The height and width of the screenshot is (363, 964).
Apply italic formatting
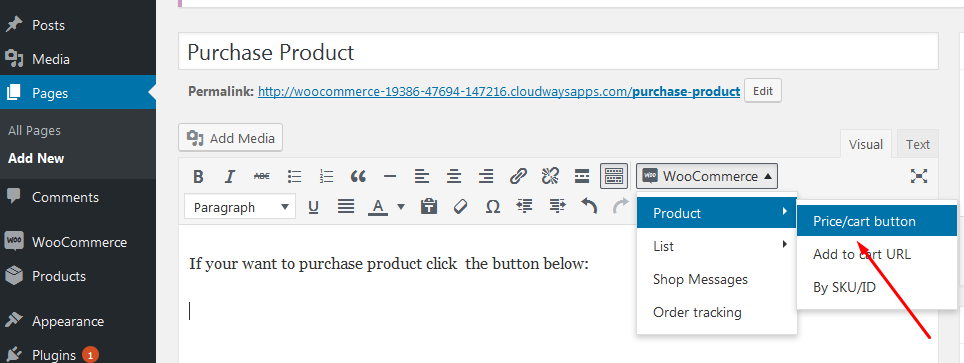230,177
